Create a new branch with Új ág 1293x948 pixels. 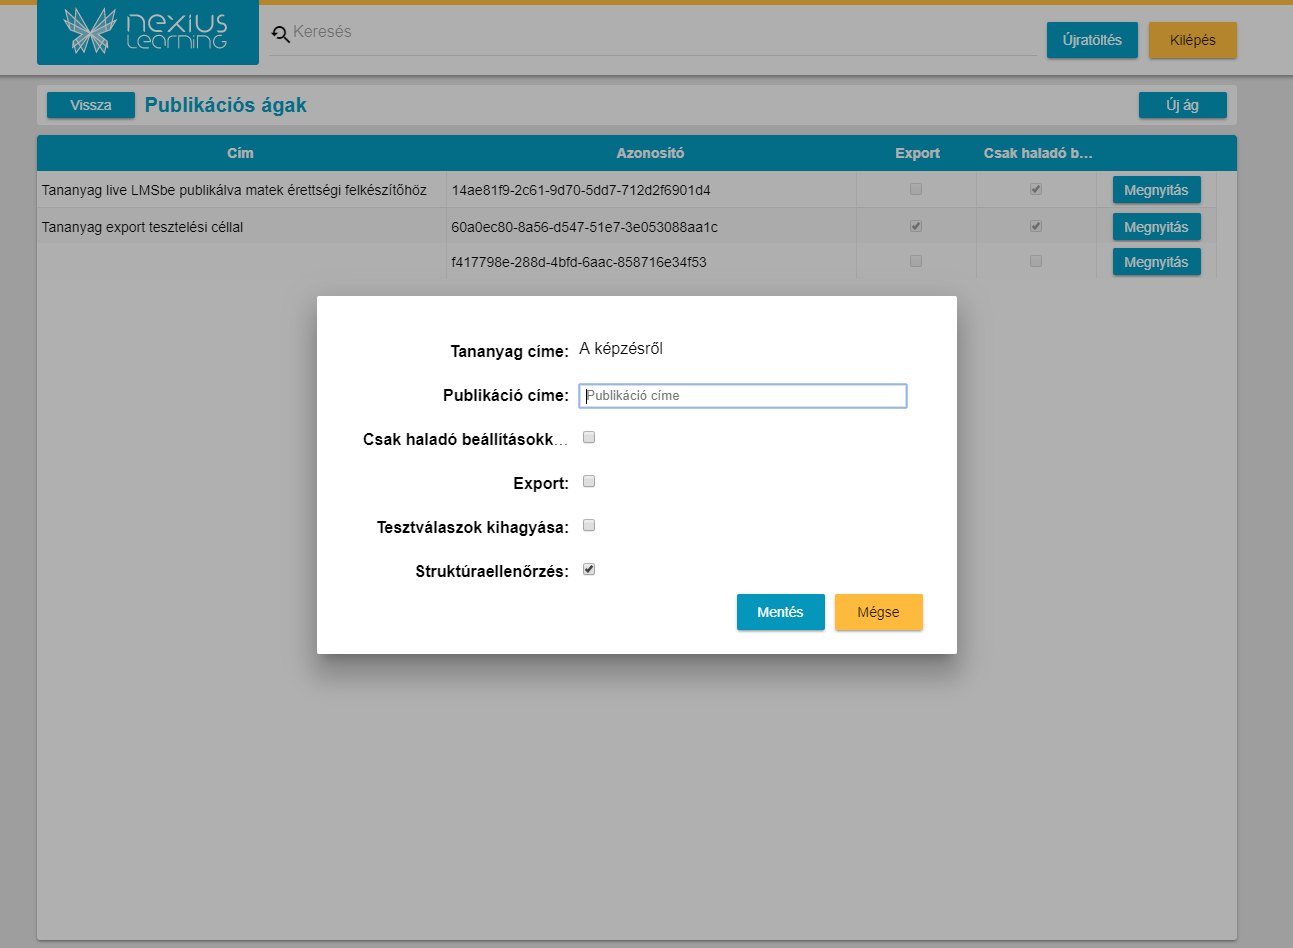pos(1182,105)
